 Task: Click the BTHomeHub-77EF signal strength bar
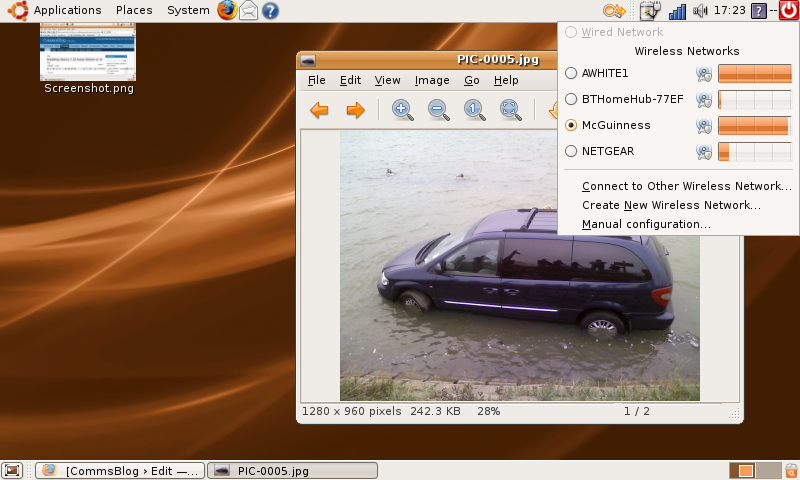[x=755, y=99]
